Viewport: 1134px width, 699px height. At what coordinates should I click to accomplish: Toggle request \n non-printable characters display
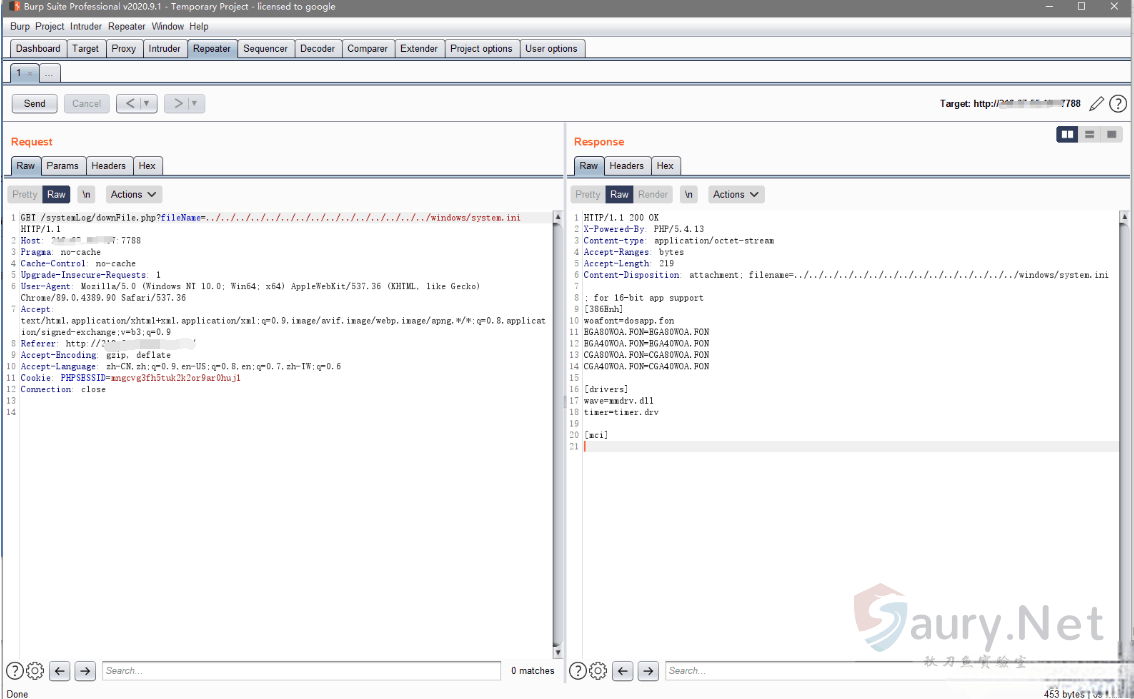pos(87,195)
